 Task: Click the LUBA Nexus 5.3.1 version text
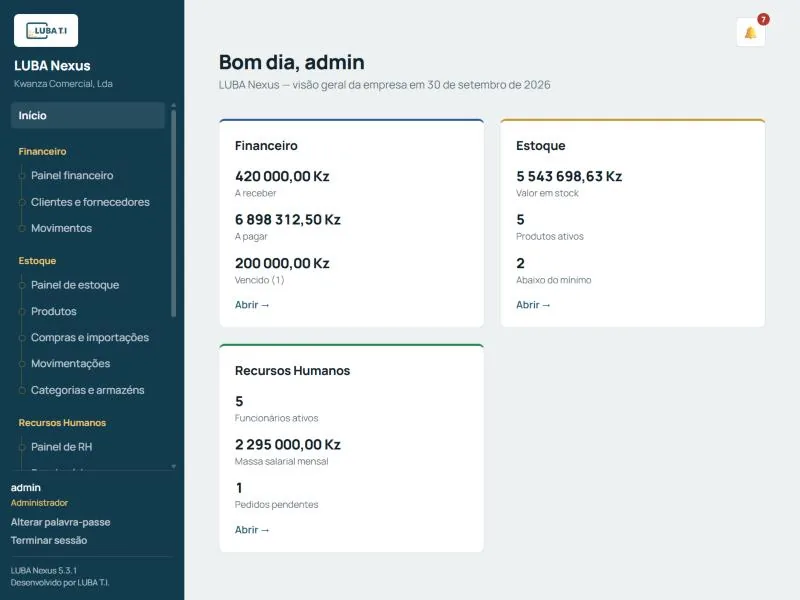point(44,570)
